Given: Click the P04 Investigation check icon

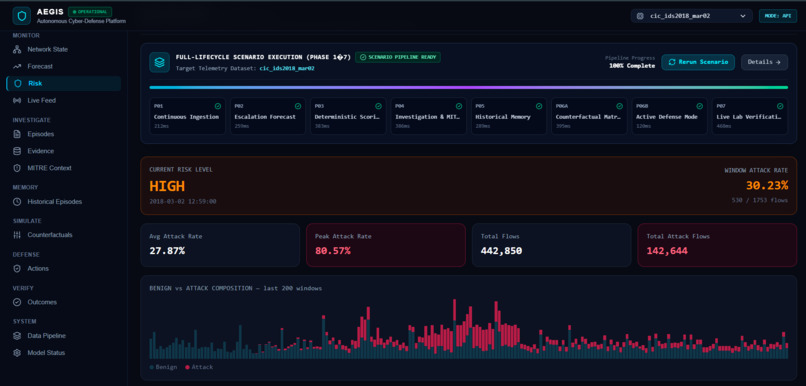Looking at the screenshot, I should pyautogui.click(x=459, y=106).
